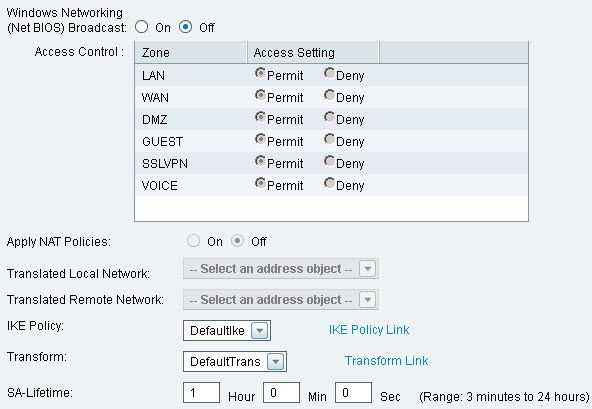Click the SA-Lifetime Hour field
The image size is (592, 409).
pos(201,393)
